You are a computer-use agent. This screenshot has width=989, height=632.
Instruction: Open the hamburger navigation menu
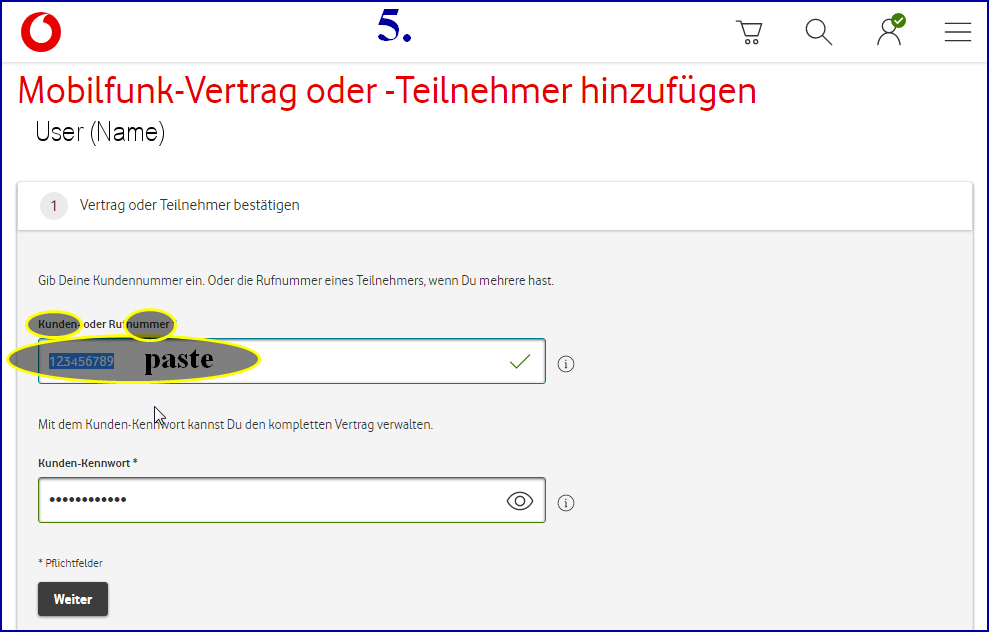pyautogui.click(x=957, y=32)
